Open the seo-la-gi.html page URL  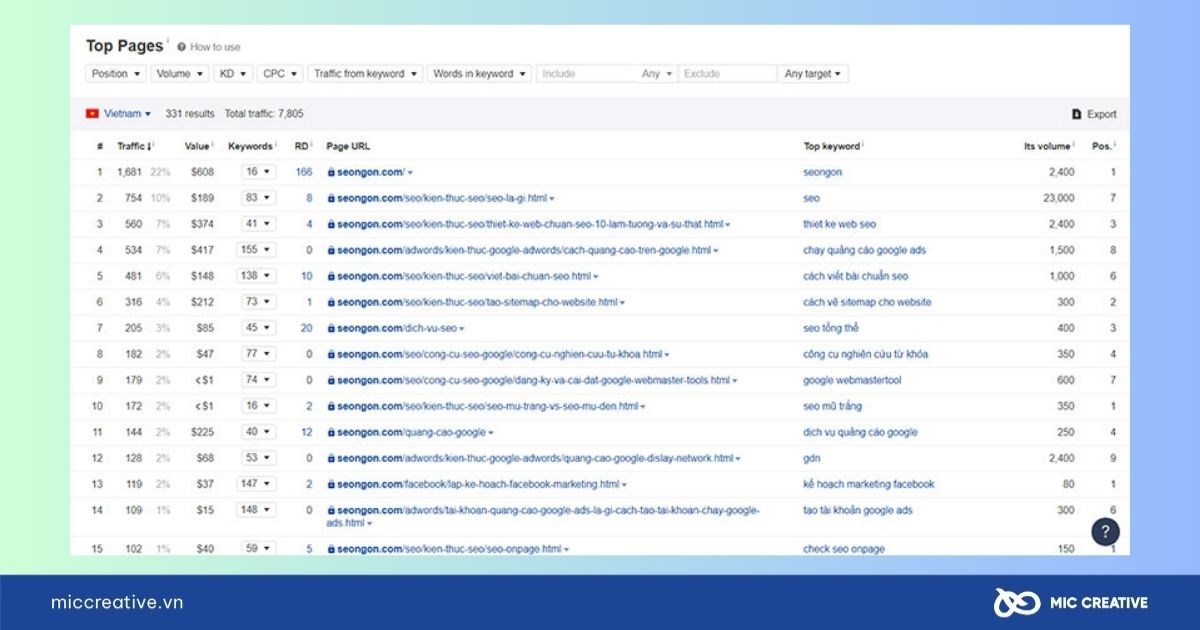[442, 198]
